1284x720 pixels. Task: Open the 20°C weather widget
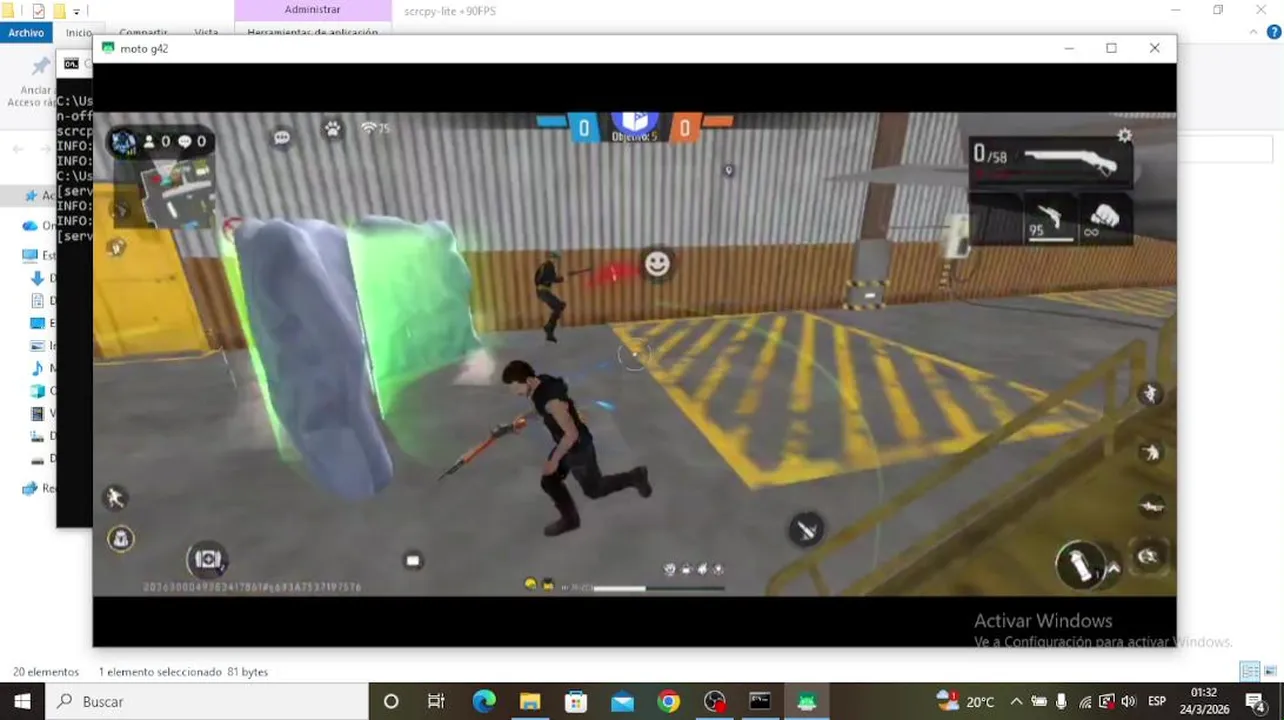coord(966,701)
